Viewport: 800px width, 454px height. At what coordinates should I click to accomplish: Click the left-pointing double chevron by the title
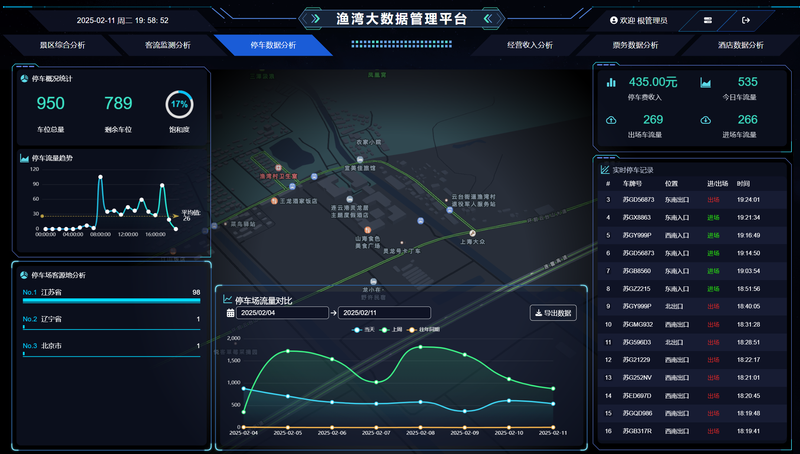pyautogui.click(x=488, y=19)
